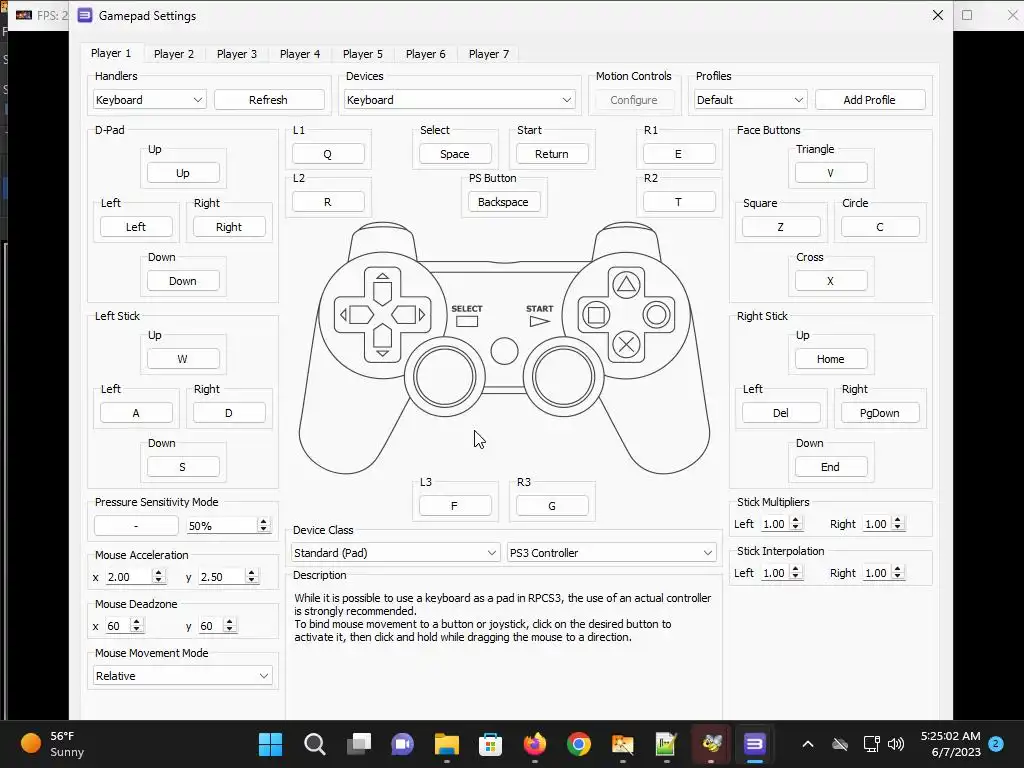Open taskbar Search
The image size is (1024, 768).
pyautogui.click(x=315, y=744)
